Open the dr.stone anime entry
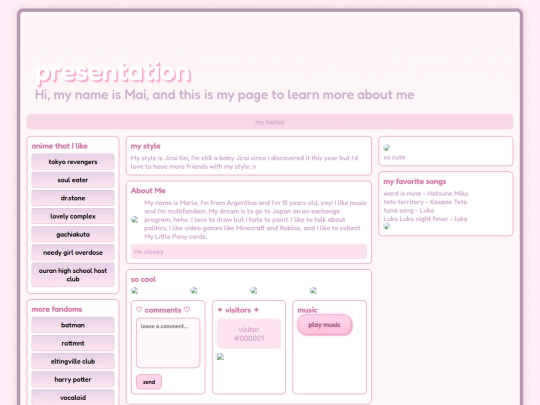This screenshot has height=405, width=540. pyautogui.click(x=73, y=198)
